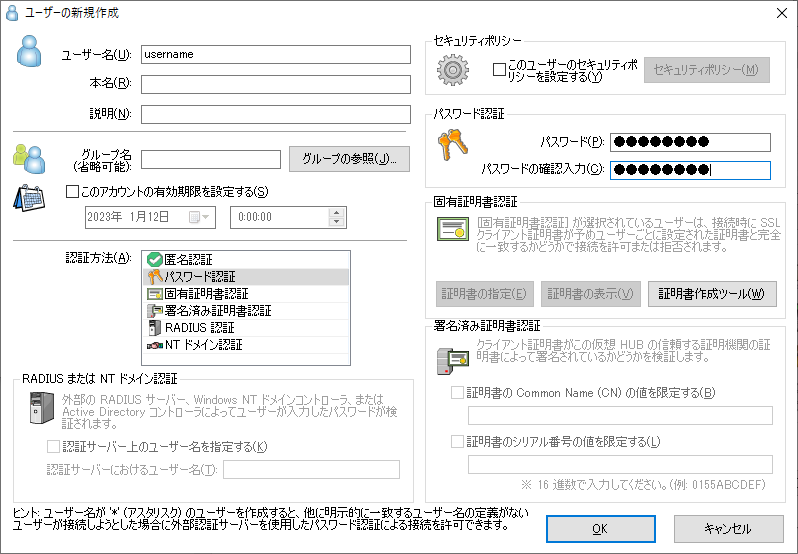Screen dimensions: 798x554
Task: Click the calendar icon for account expiration
Action: click(29, 198)
